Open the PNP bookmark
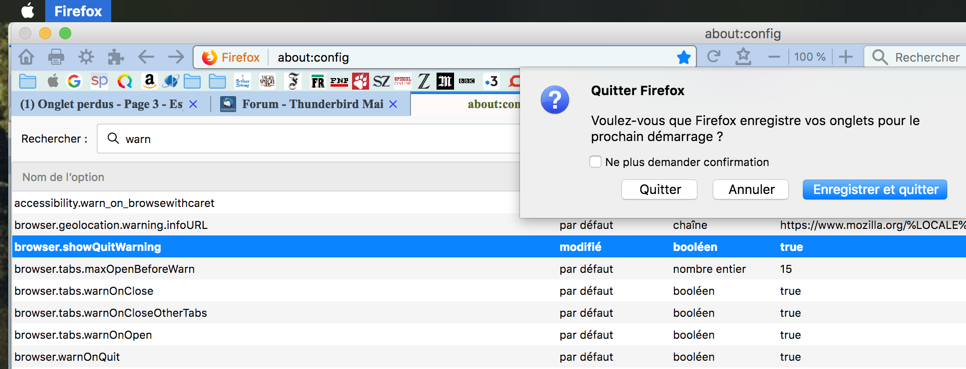This screenshot has width=966, height=369. (339, 81)
